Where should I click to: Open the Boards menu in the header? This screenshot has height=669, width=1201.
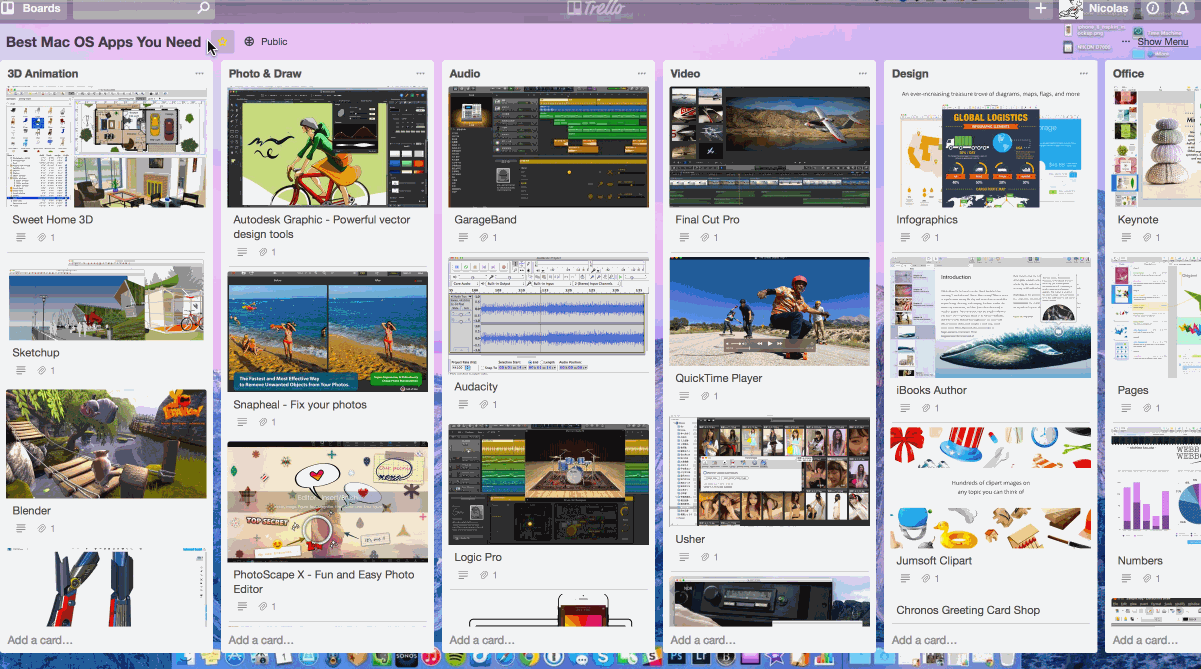[33, 8]
